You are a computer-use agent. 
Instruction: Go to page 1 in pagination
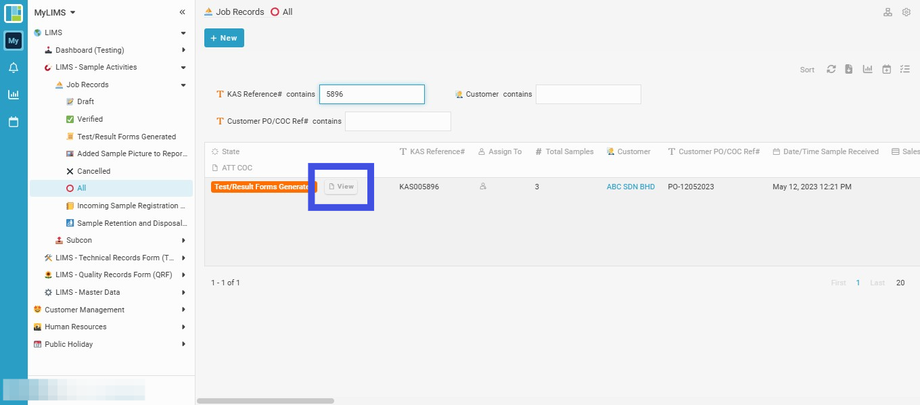858,283
